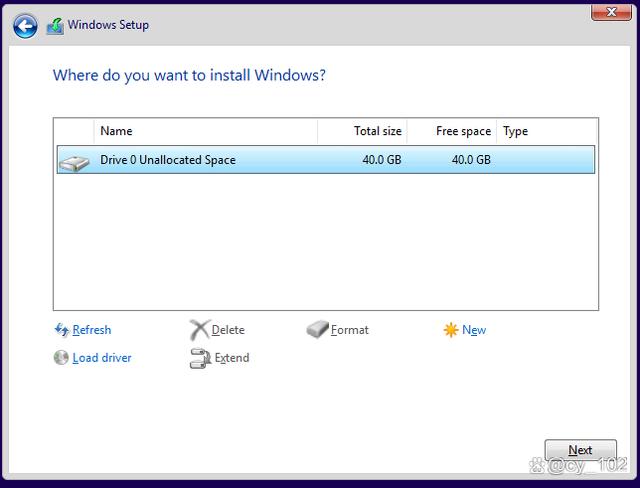
Task: Click the Format link
Action: [x=350, y=330]
